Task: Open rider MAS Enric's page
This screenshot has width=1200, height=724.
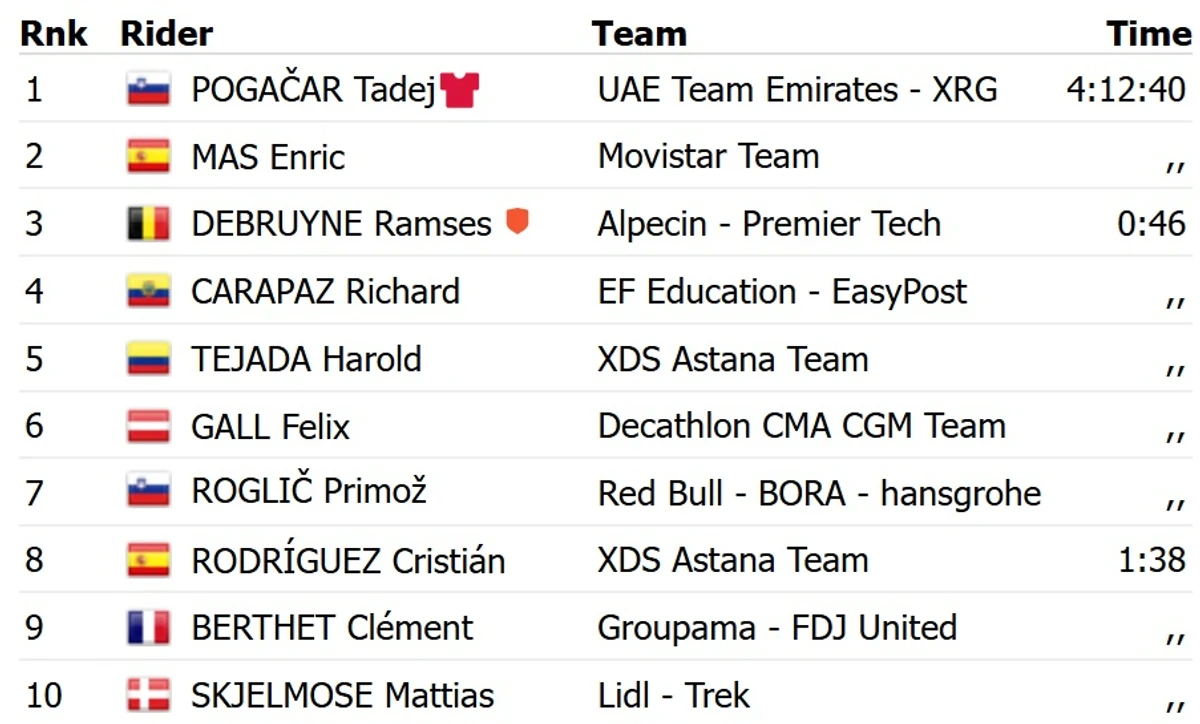Action: (268, 157)
